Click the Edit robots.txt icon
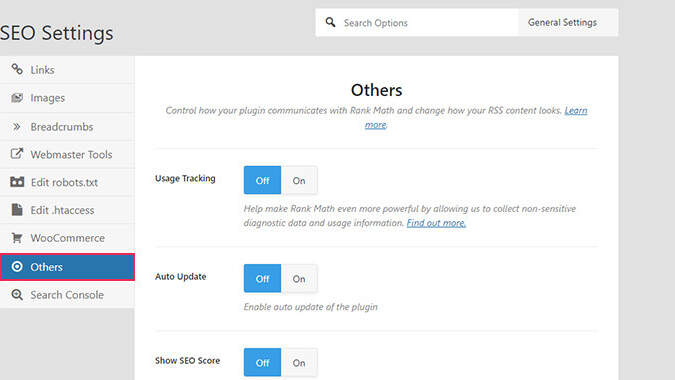This screenshot has width=675, height=380. coord(17,182)
